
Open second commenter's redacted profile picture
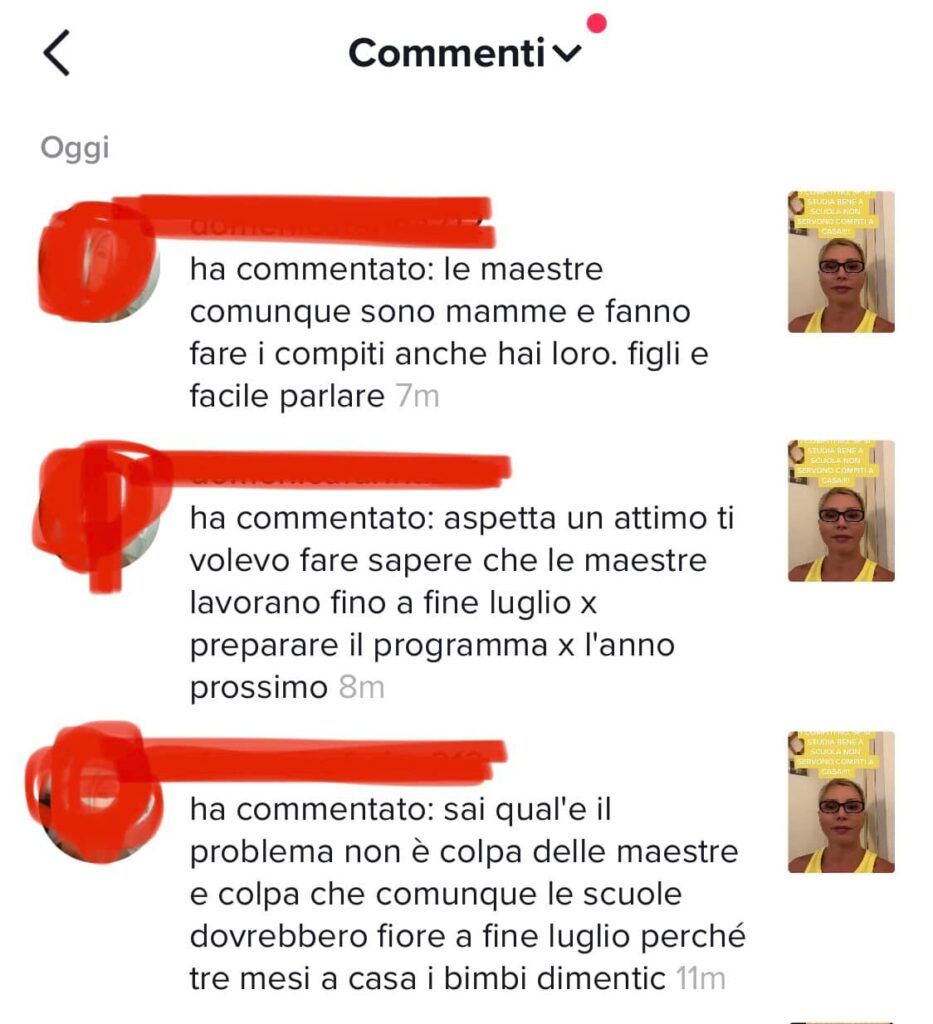[x=99, y=511]
